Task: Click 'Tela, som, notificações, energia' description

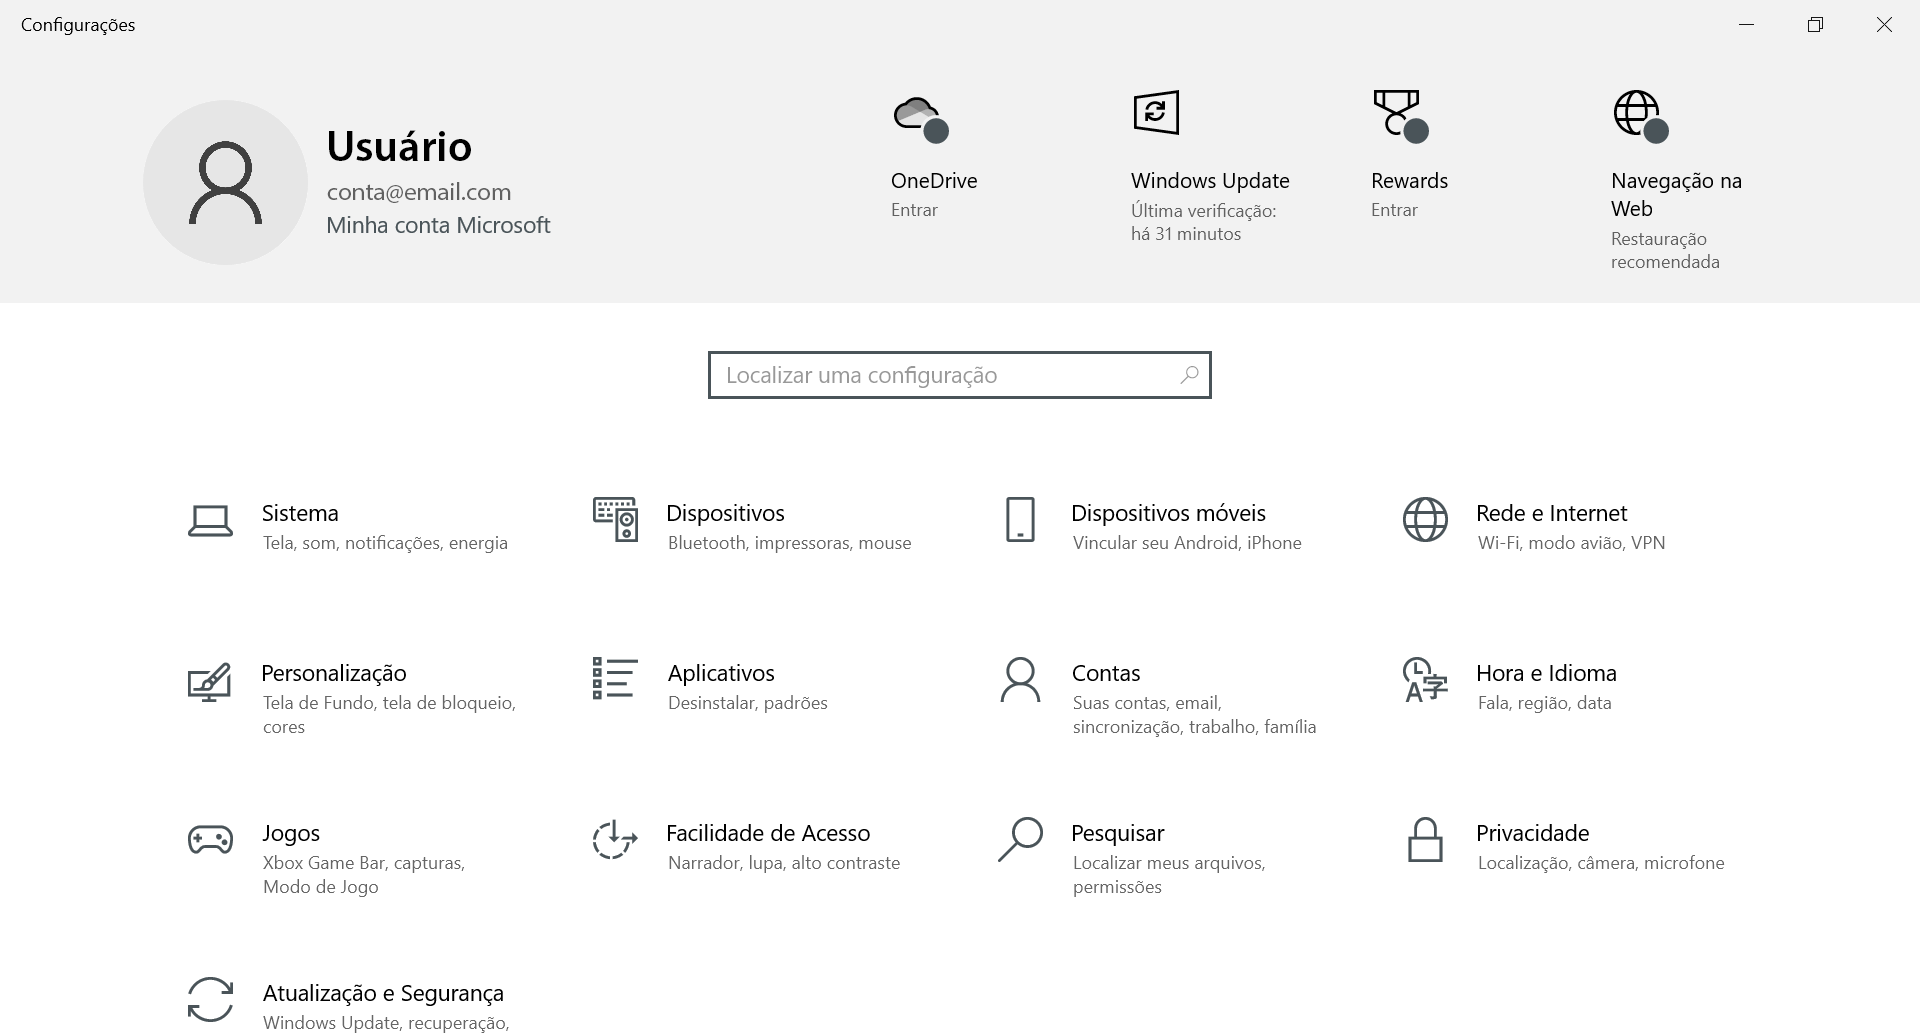Action: [385, 543]
